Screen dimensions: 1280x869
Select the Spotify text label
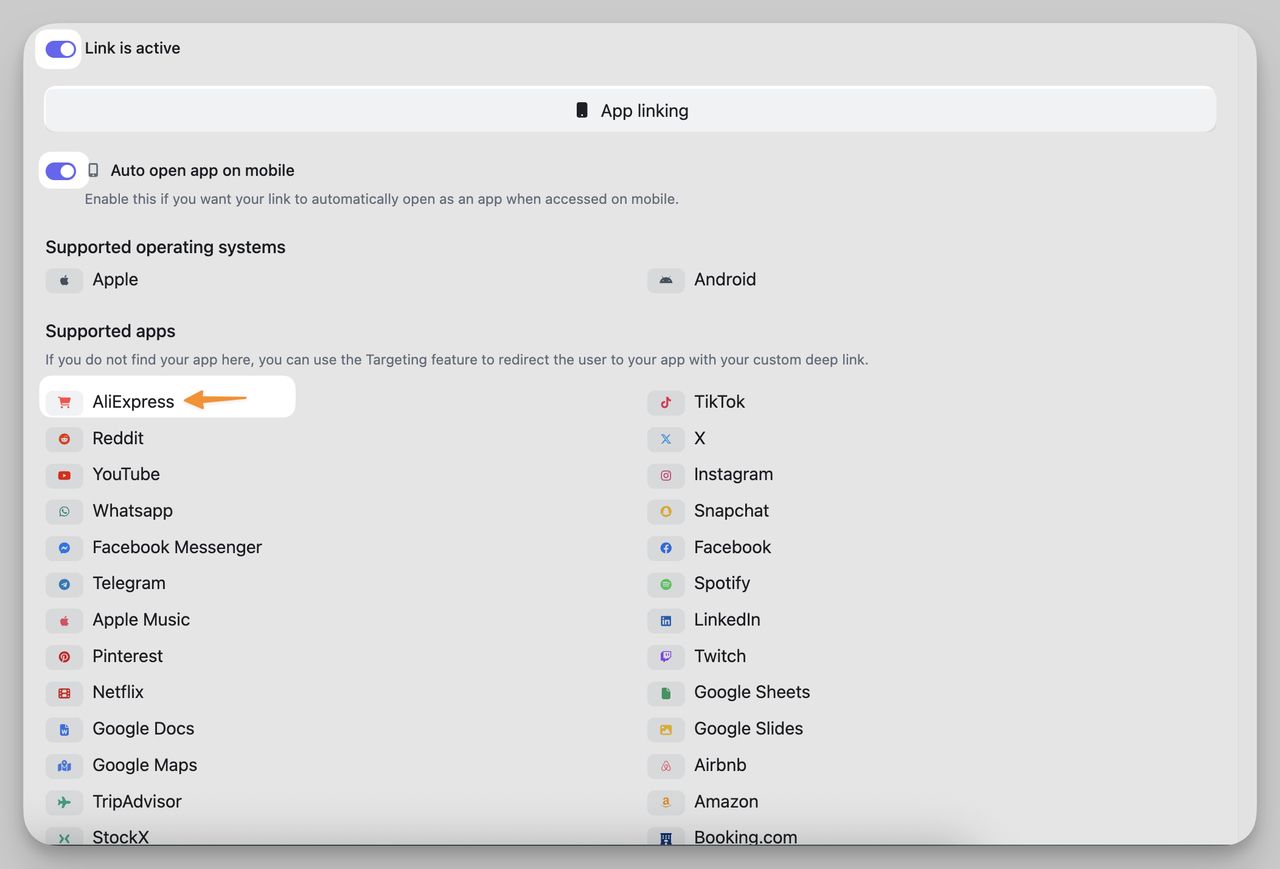[x=722, y=583]
